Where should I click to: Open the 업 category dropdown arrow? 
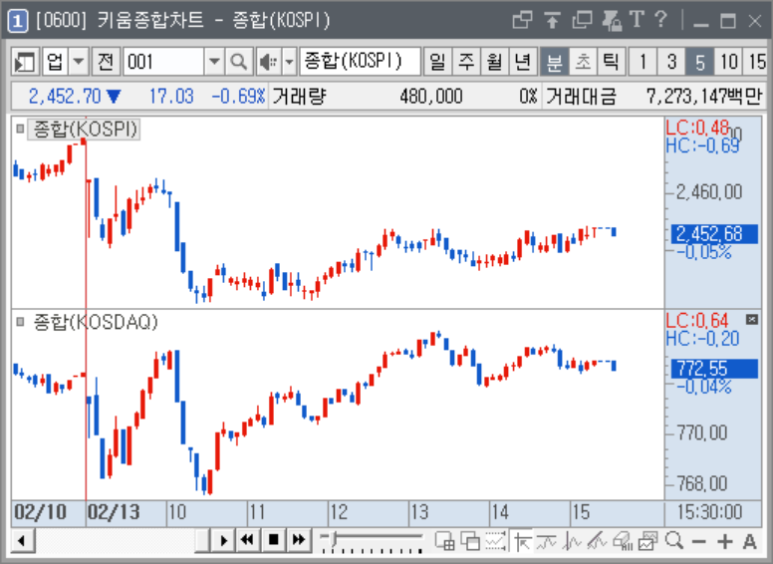tap(78, 62)
